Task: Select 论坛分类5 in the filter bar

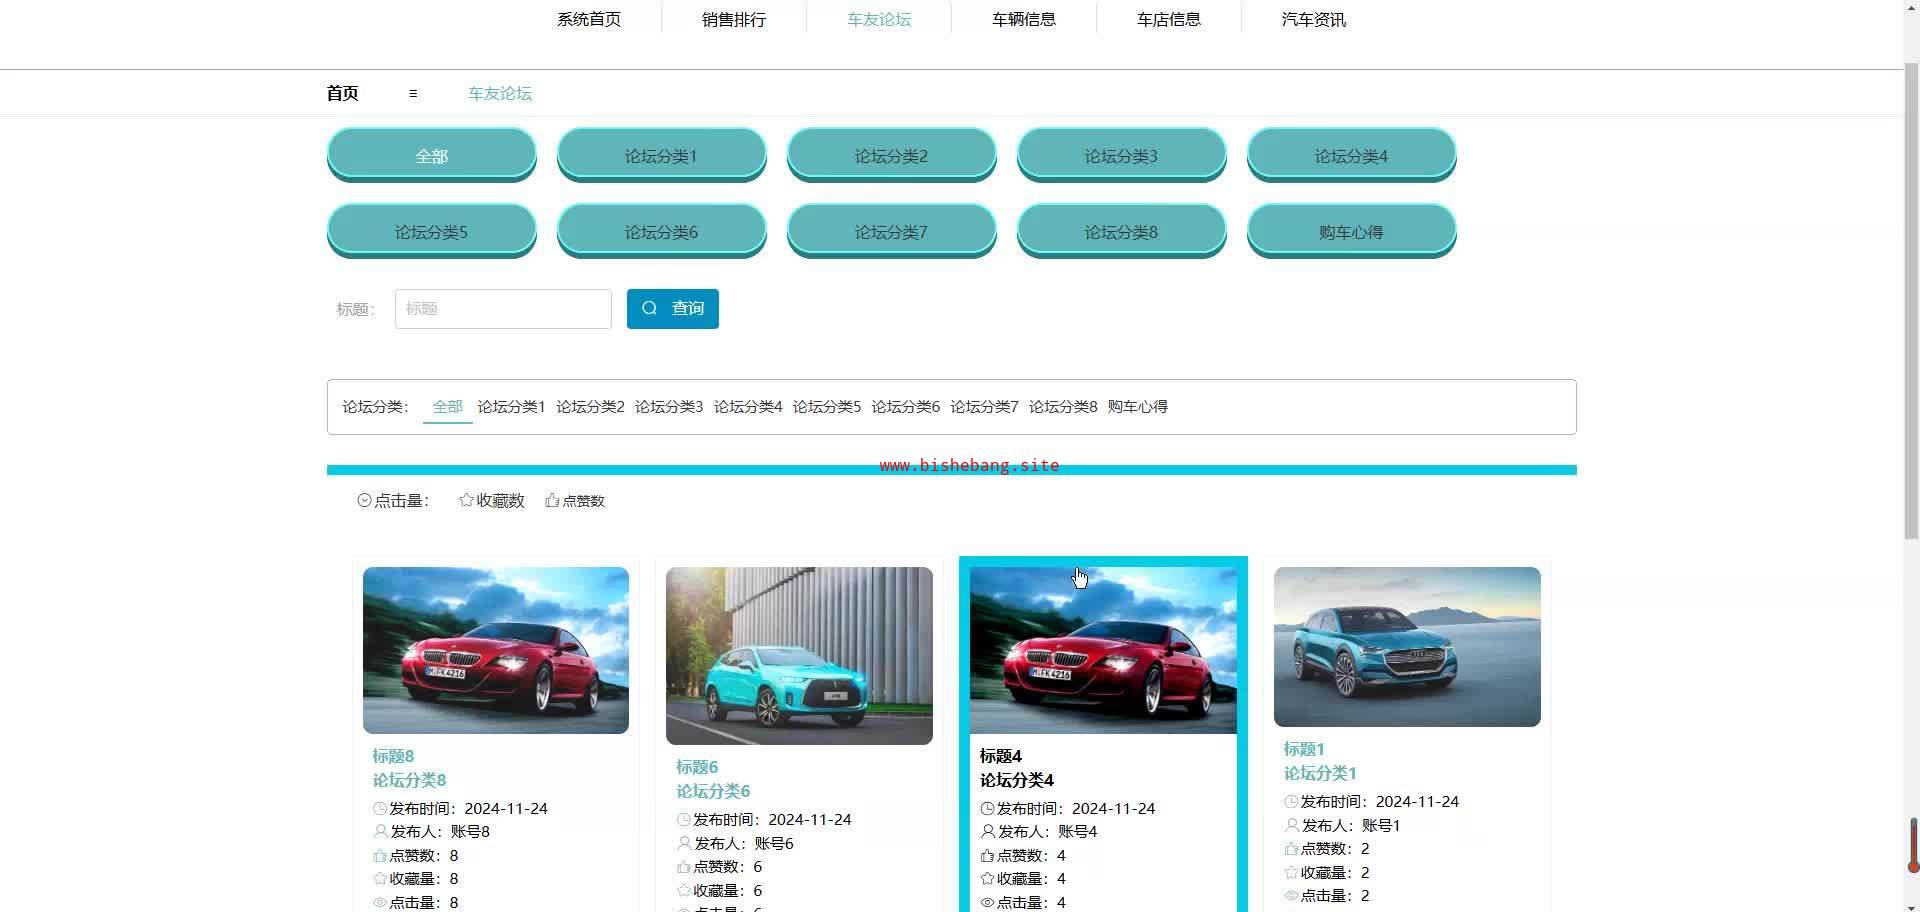Action: (827, 406)
